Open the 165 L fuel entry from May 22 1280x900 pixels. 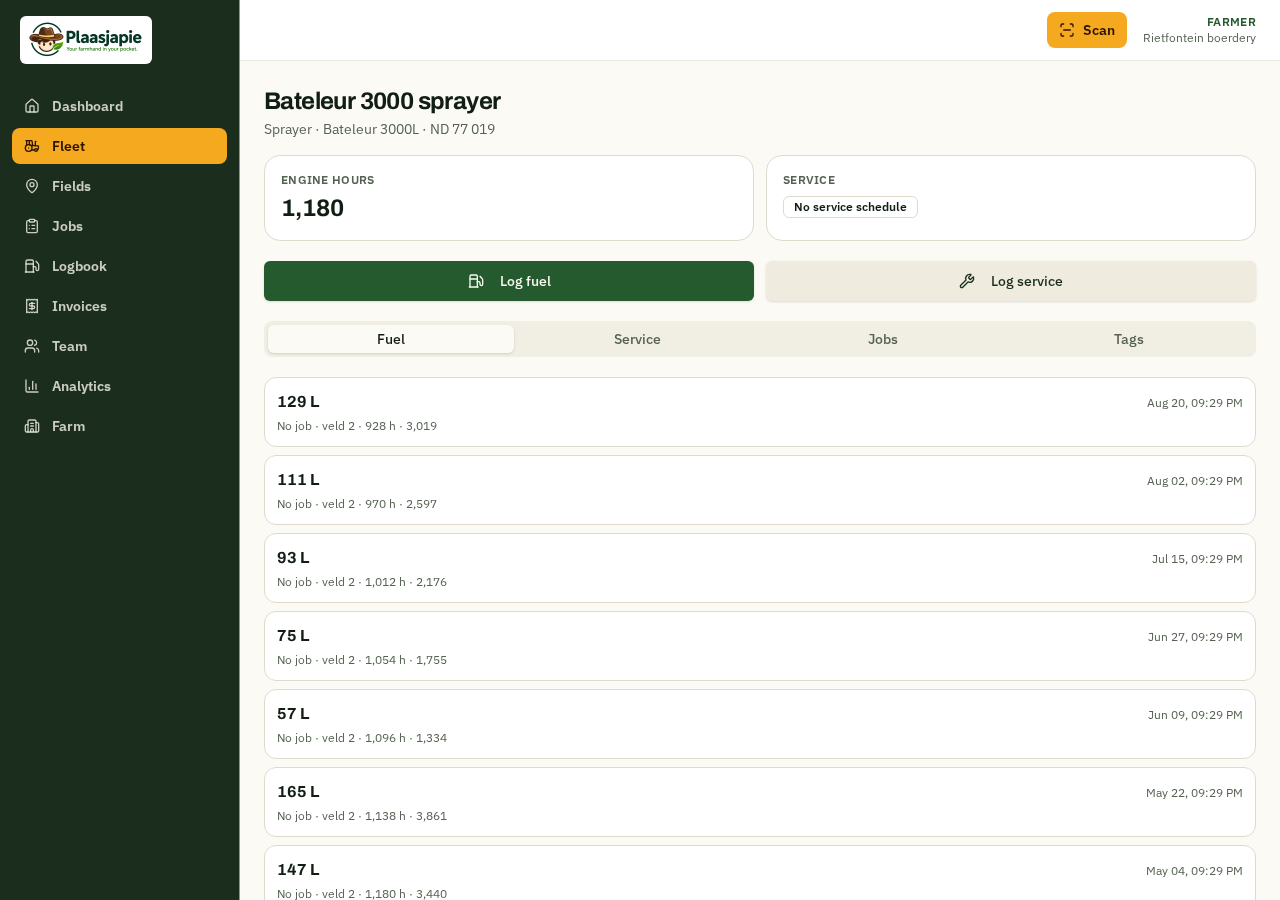point(760,802)
